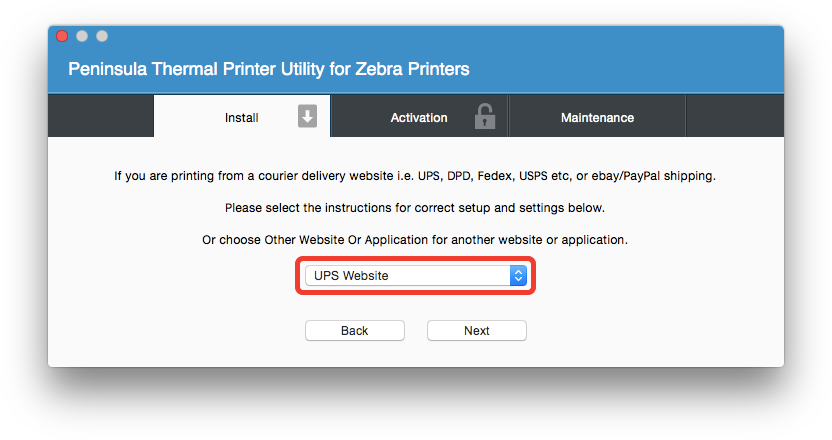Open the Activation tab
The width and height of the screenshot is (832, 440).
click(x=419, y=118)
